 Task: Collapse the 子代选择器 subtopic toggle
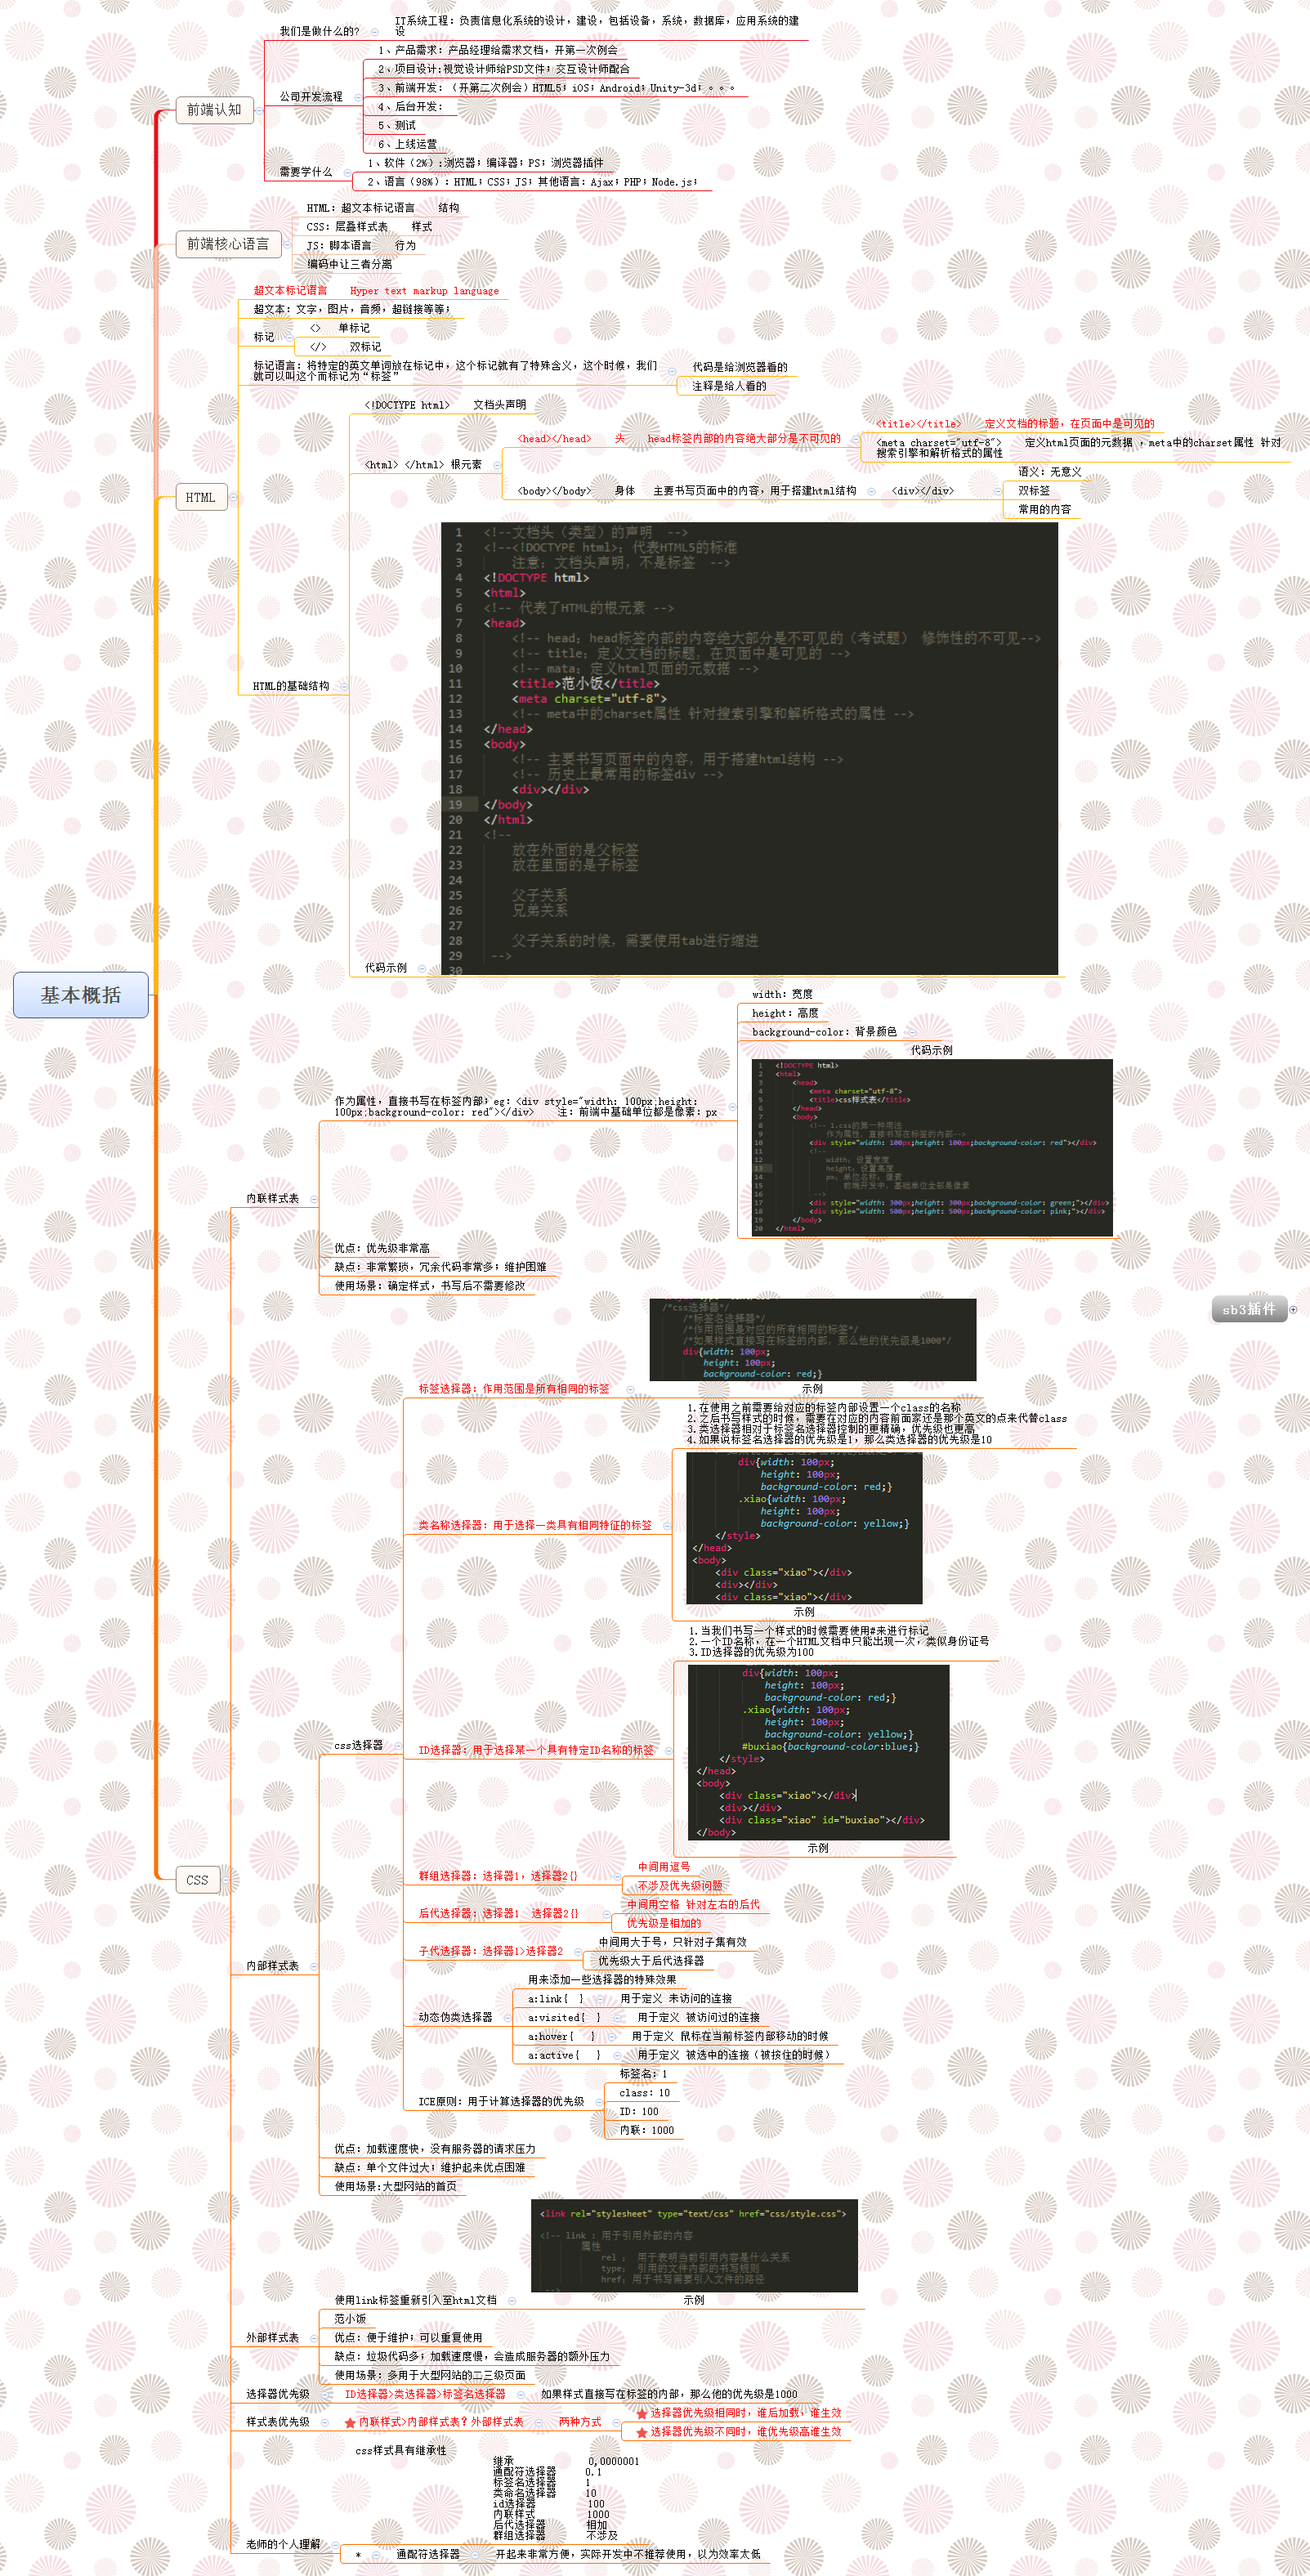pyautogui.click(x=577, y=1951)
